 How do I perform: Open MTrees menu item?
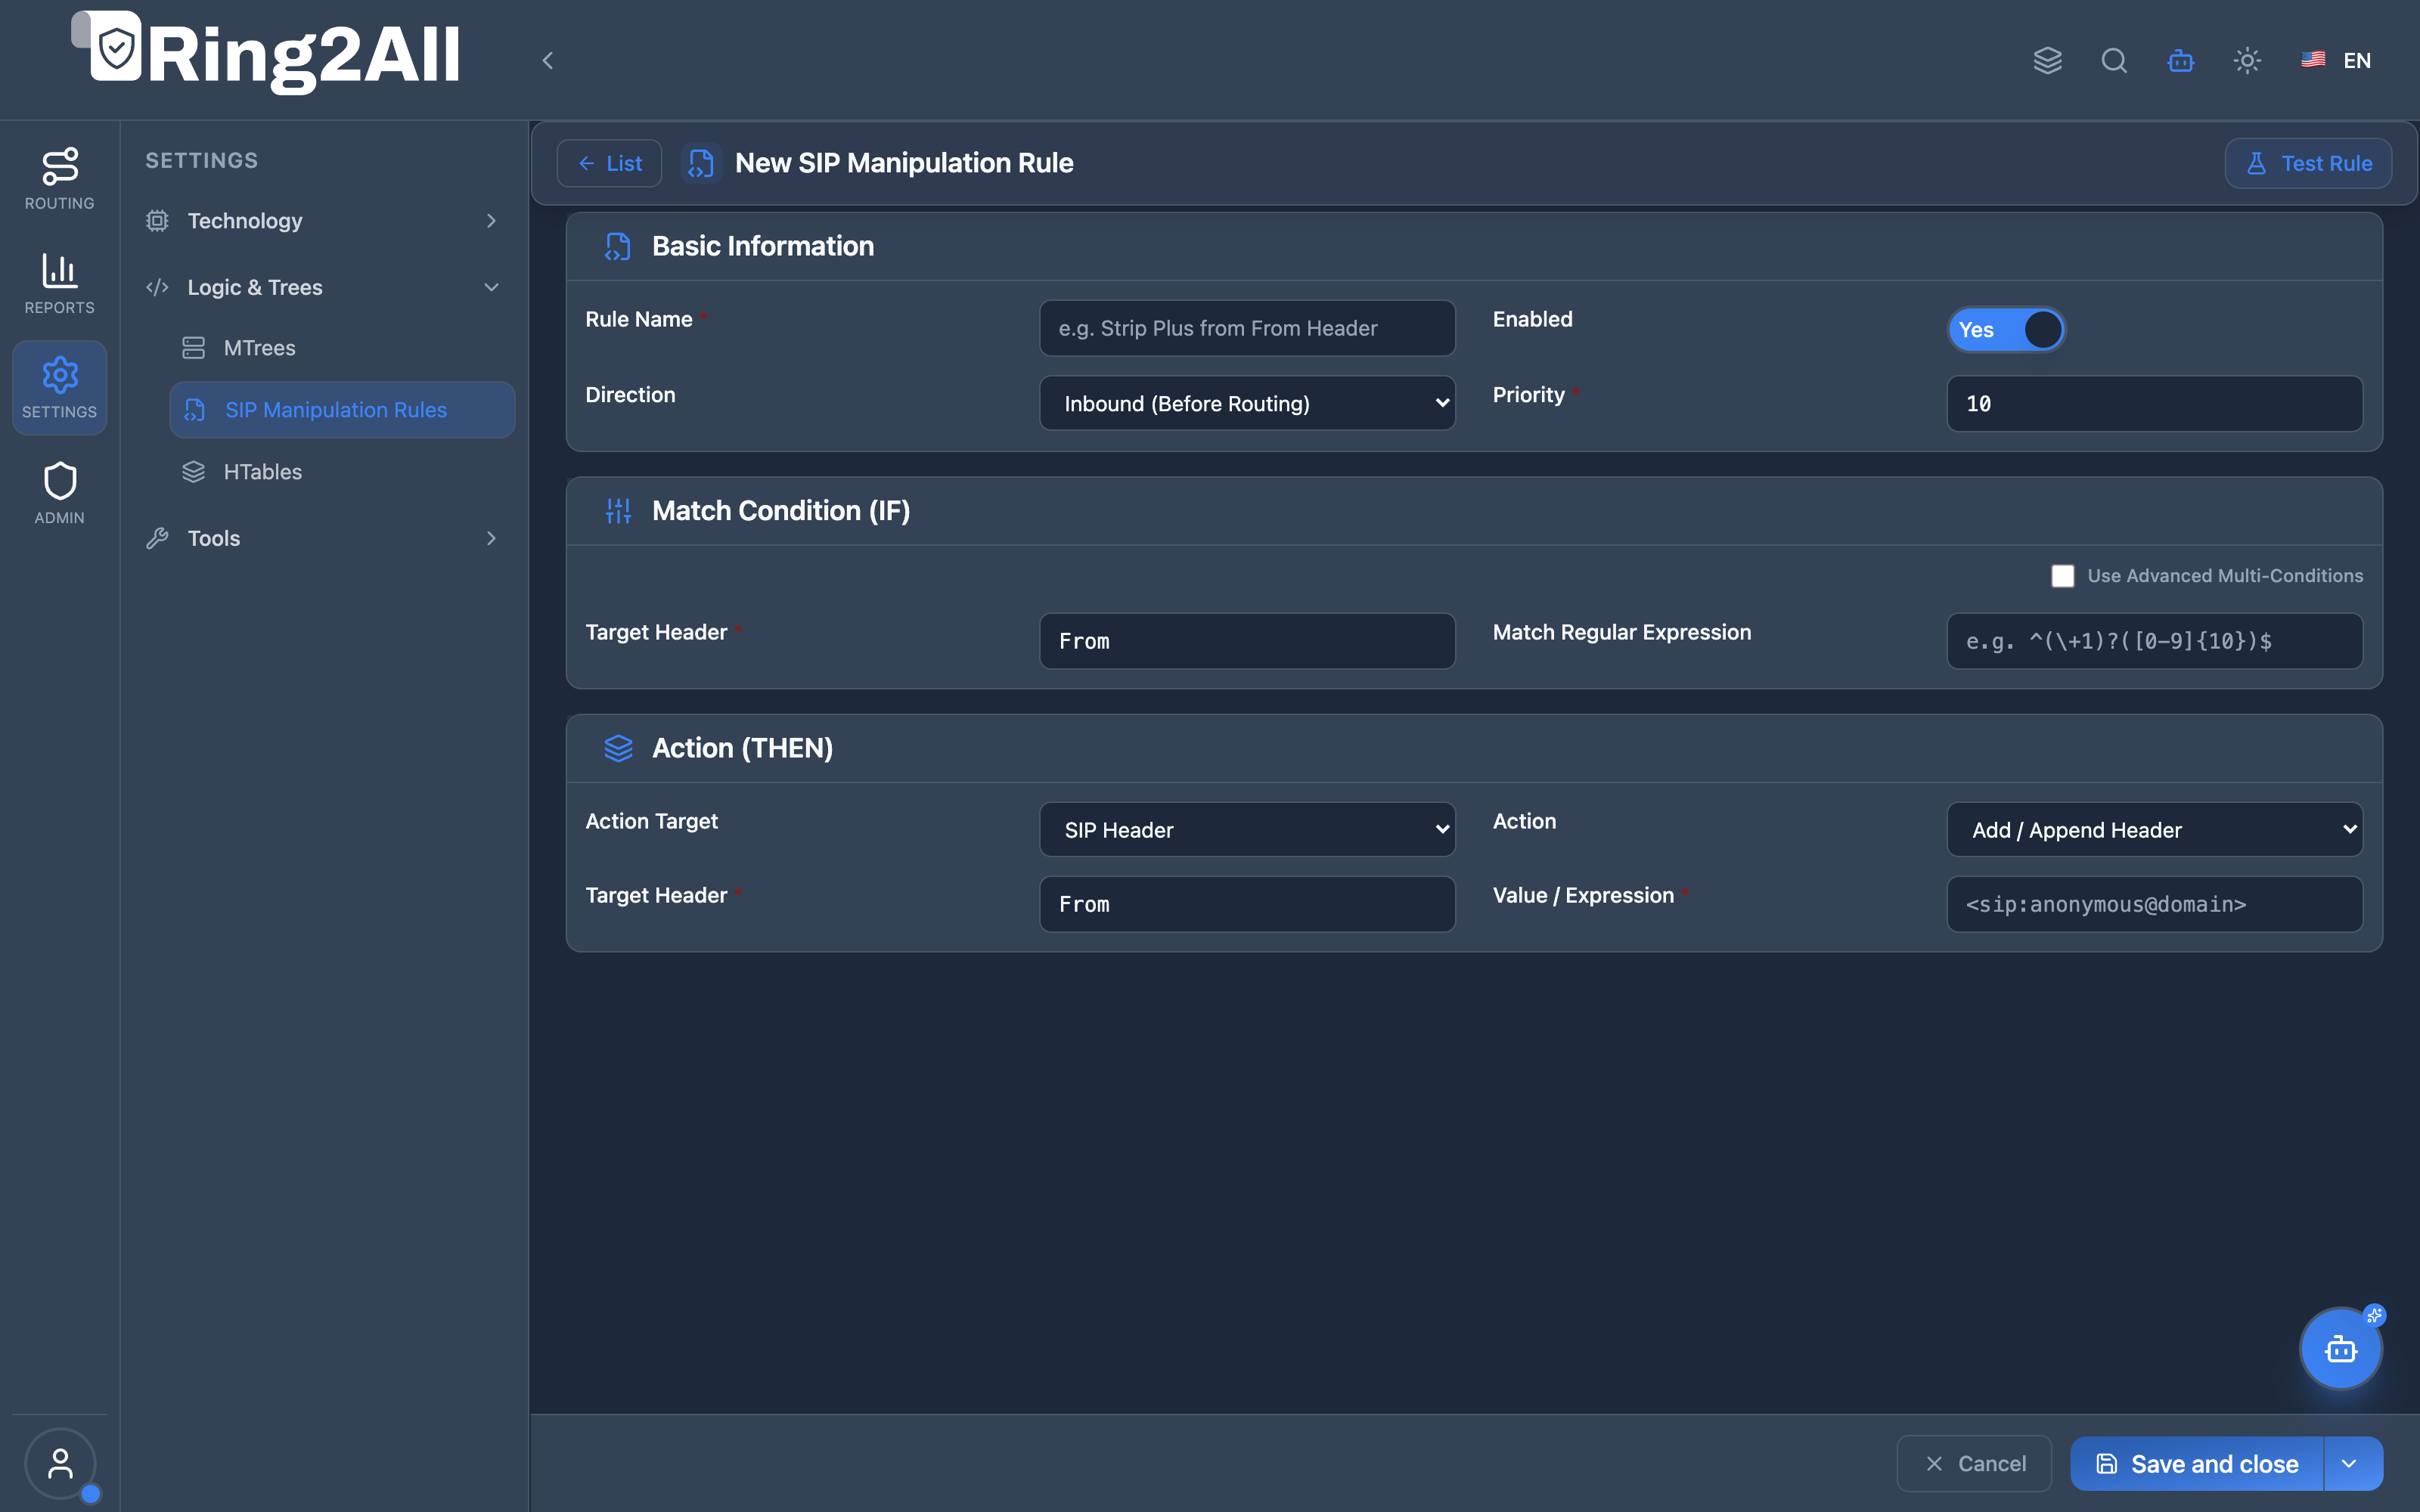[x=342, y=348]
